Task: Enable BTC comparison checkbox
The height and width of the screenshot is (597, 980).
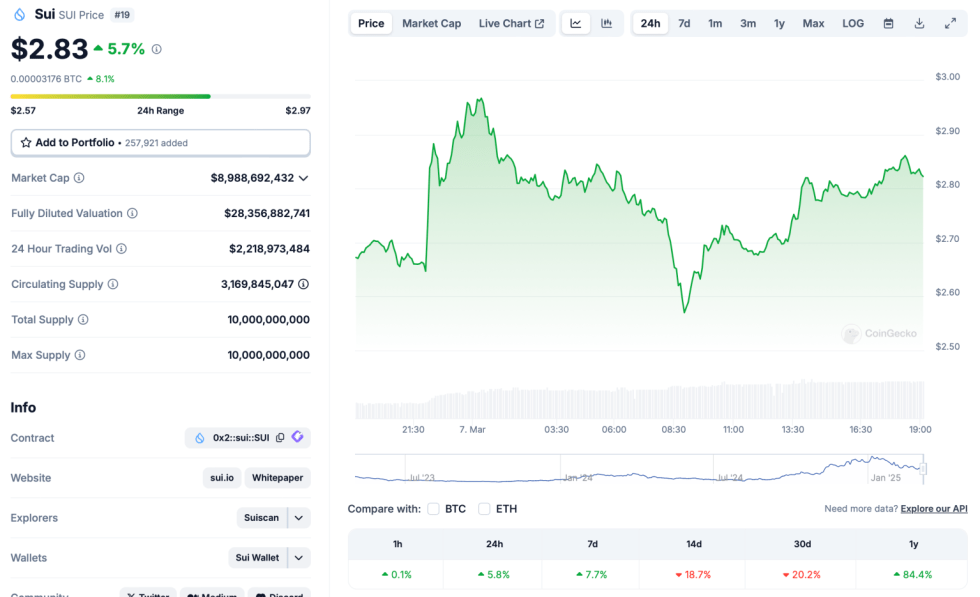Action: 434,509
